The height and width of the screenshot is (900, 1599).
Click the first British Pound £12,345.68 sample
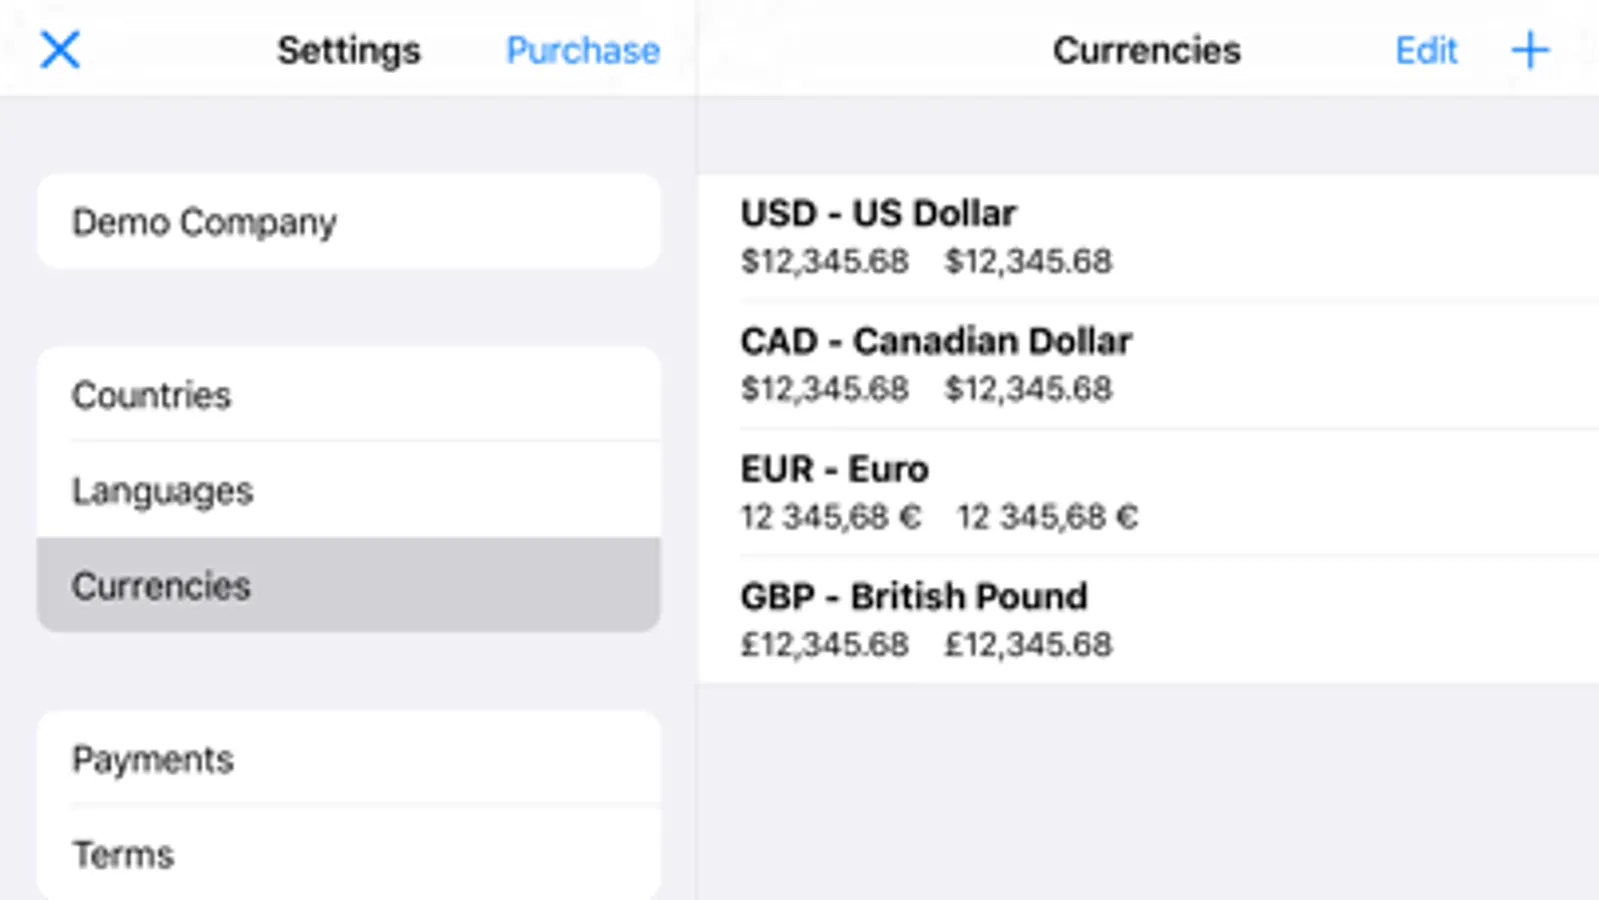pos(824,645)
